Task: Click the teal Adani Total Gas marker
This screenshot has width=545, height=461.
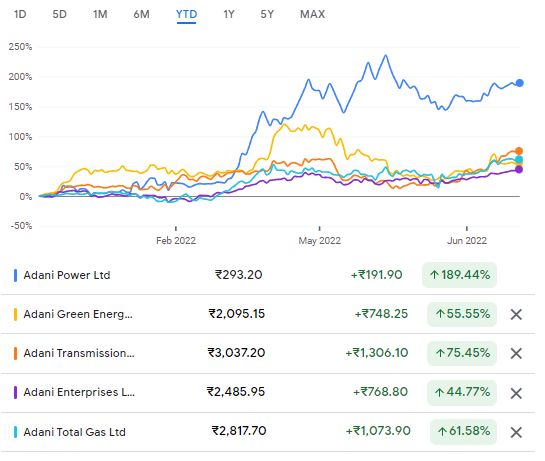Action: tap(15, 432)
